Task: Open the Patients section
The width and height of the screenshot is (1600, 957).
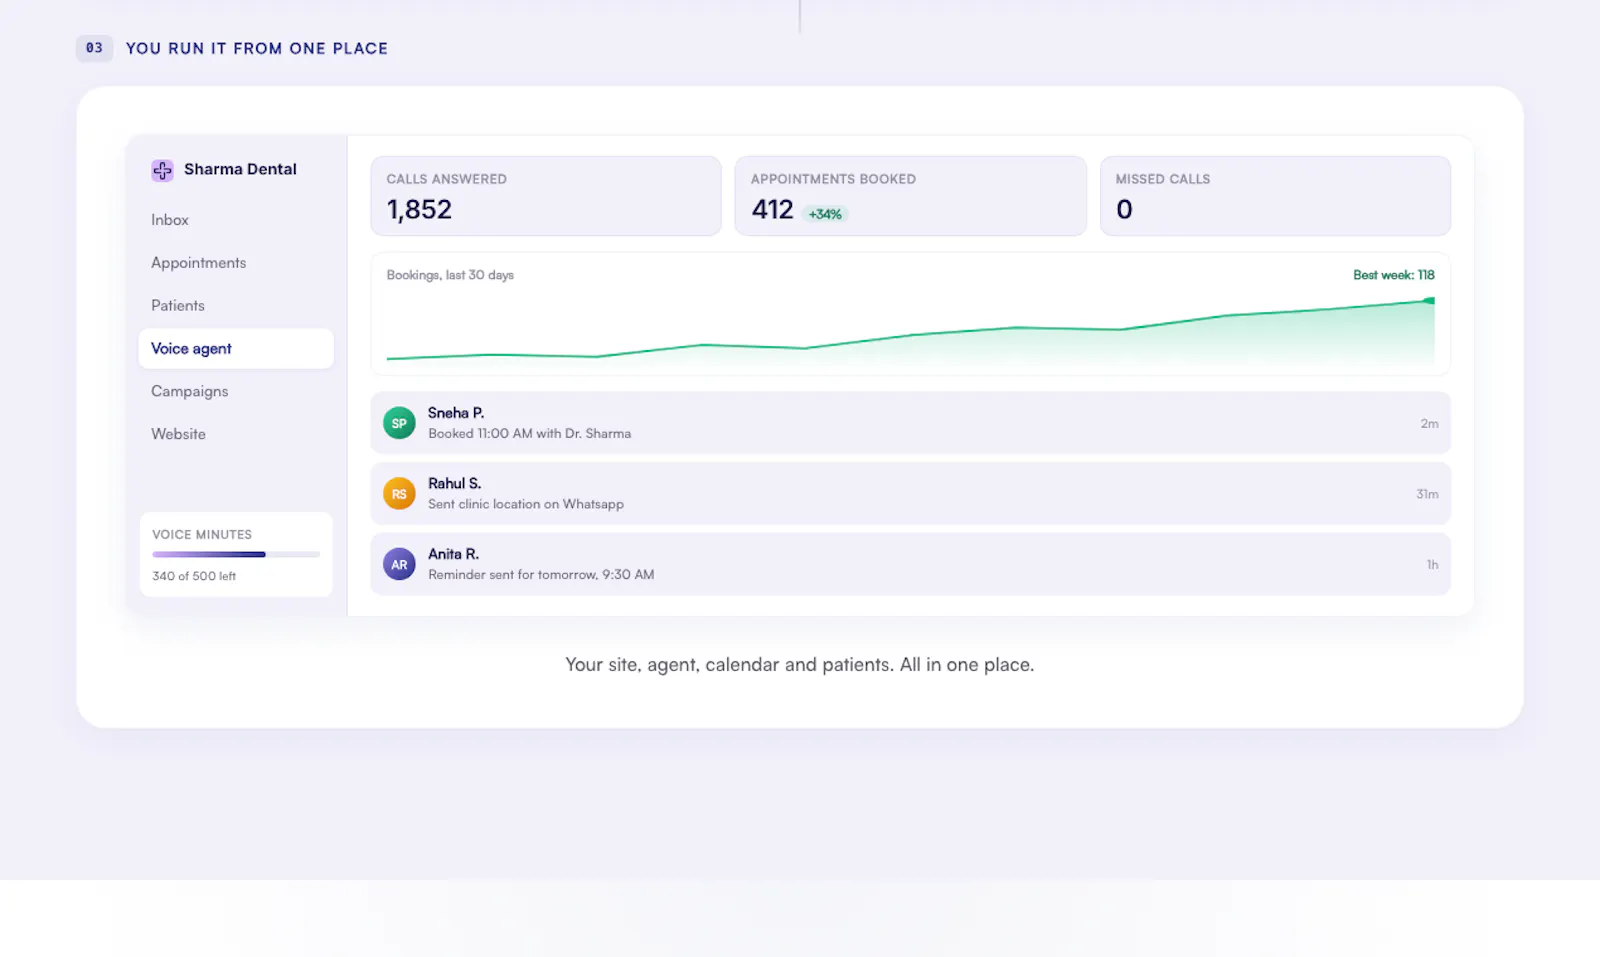Action: click(236, 306)
